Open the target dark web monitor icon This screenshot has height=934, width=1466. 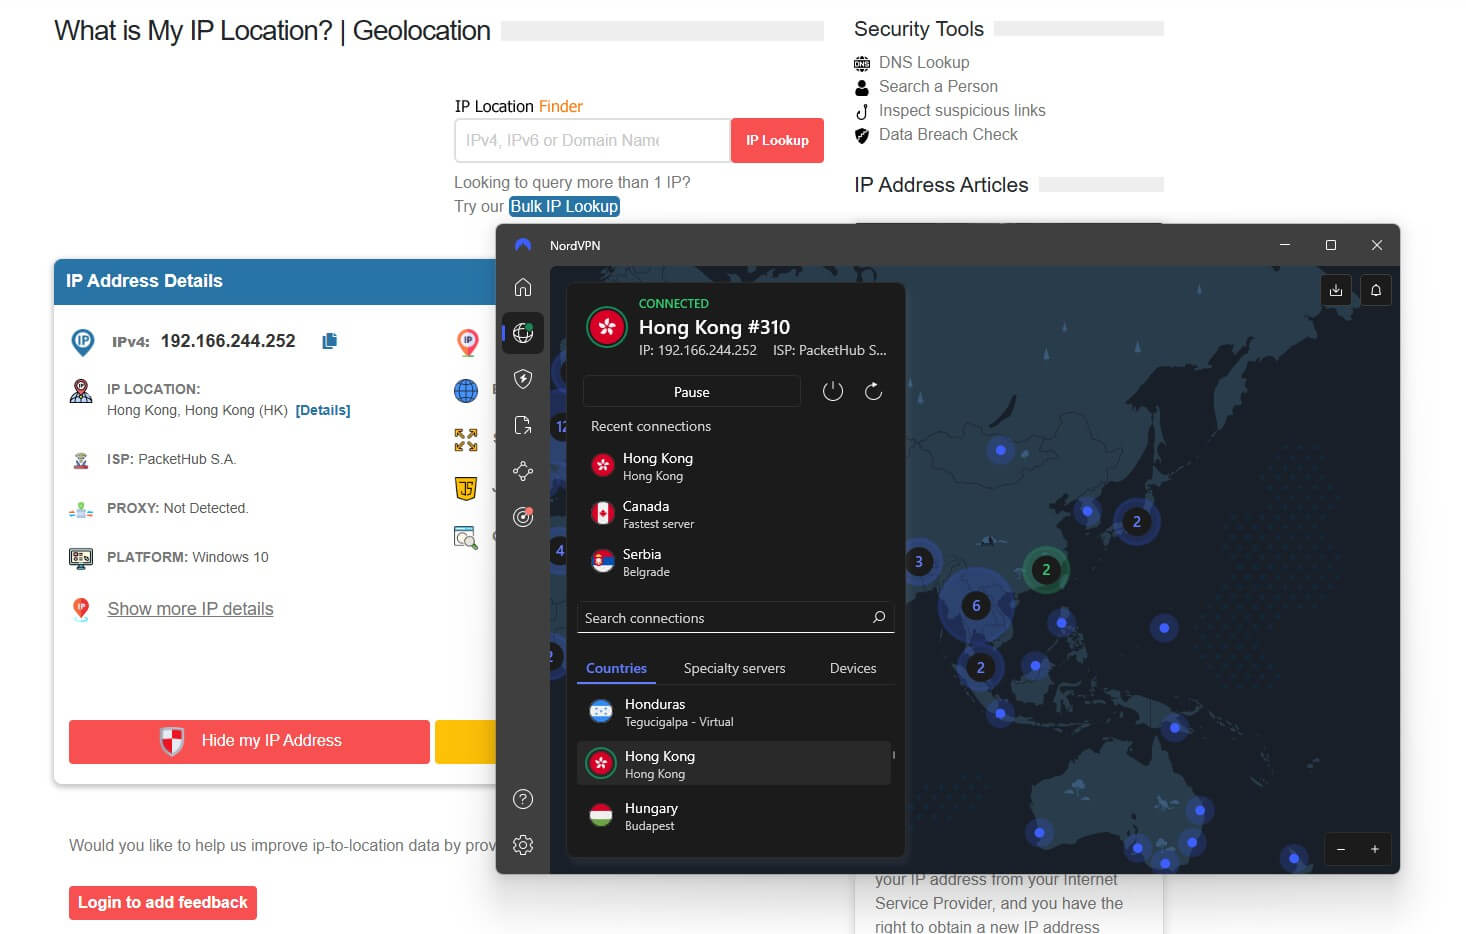pyautogui.click(x=523, y=517)
